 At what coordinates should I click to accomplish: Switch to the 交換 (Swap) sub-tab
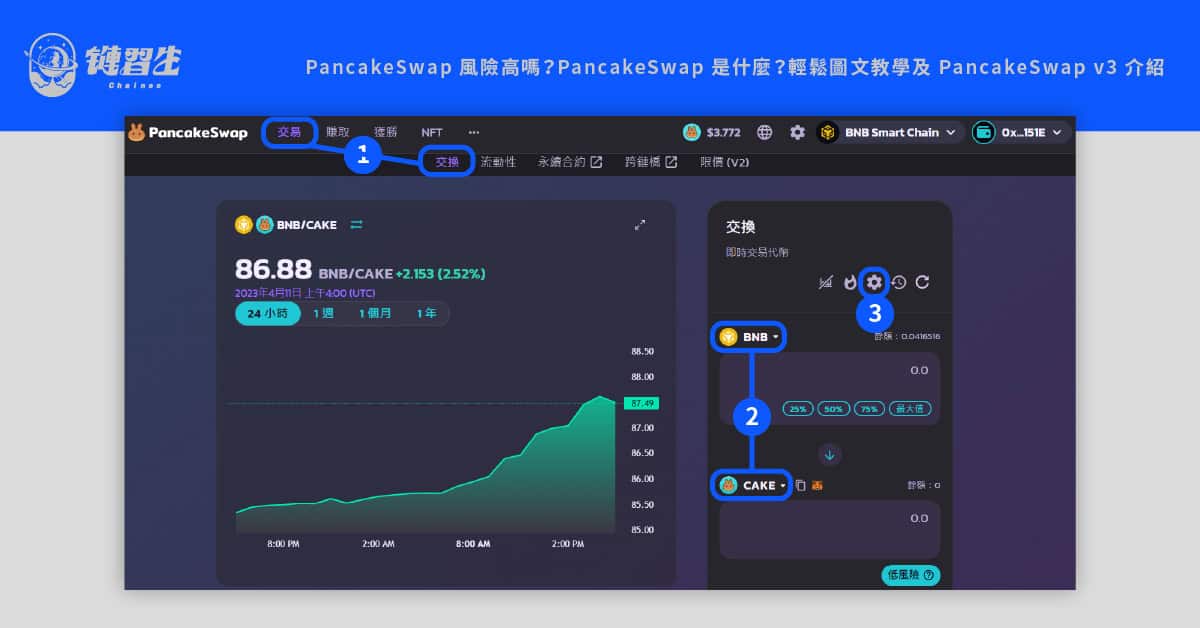click(x=447, y=162)
